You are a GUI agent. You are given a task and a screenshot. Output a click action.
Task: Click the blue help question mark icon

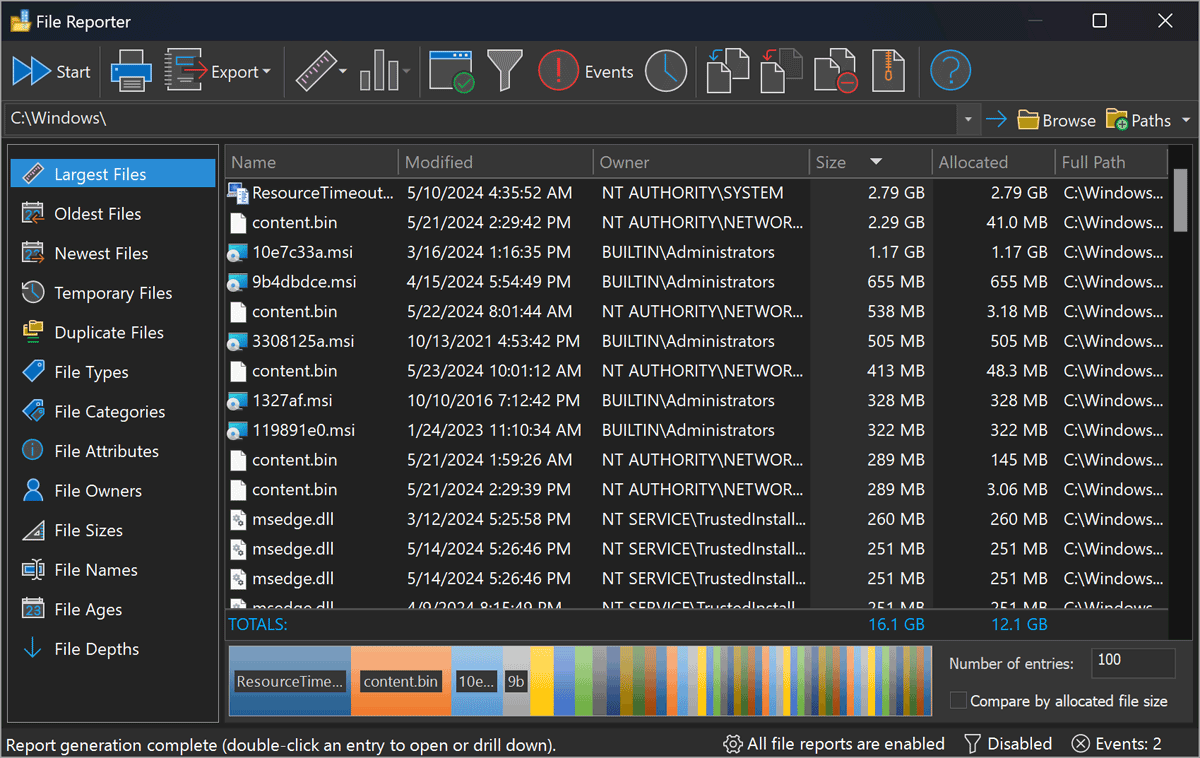pos(950,71)
